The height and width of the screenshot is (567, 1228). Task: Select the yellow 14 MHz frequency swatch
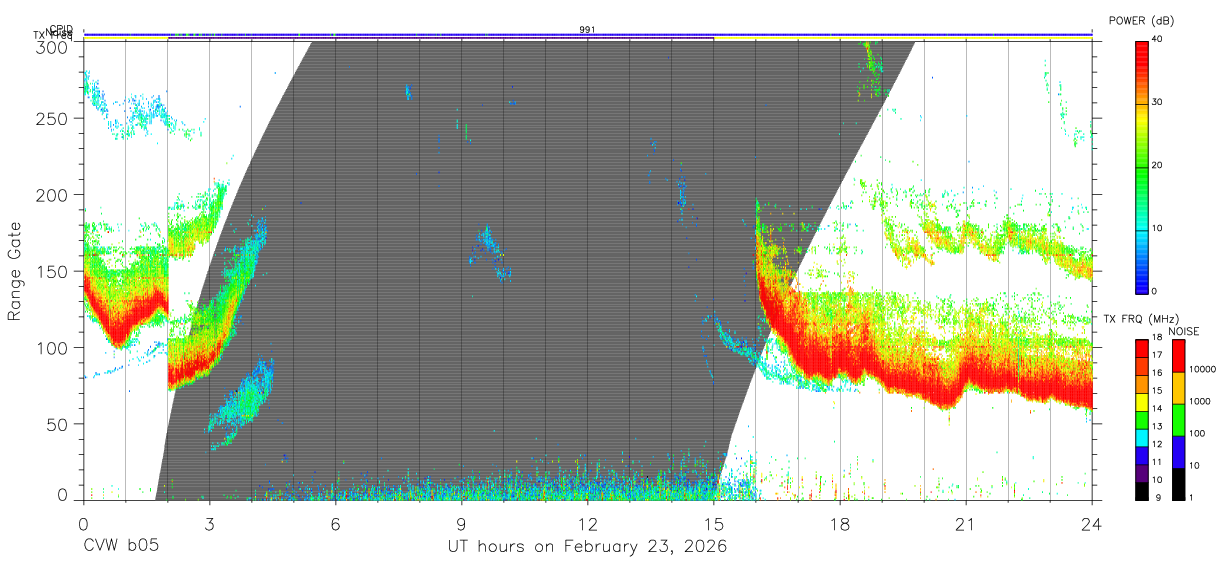pyautogui.click(x=1142, y=403)
